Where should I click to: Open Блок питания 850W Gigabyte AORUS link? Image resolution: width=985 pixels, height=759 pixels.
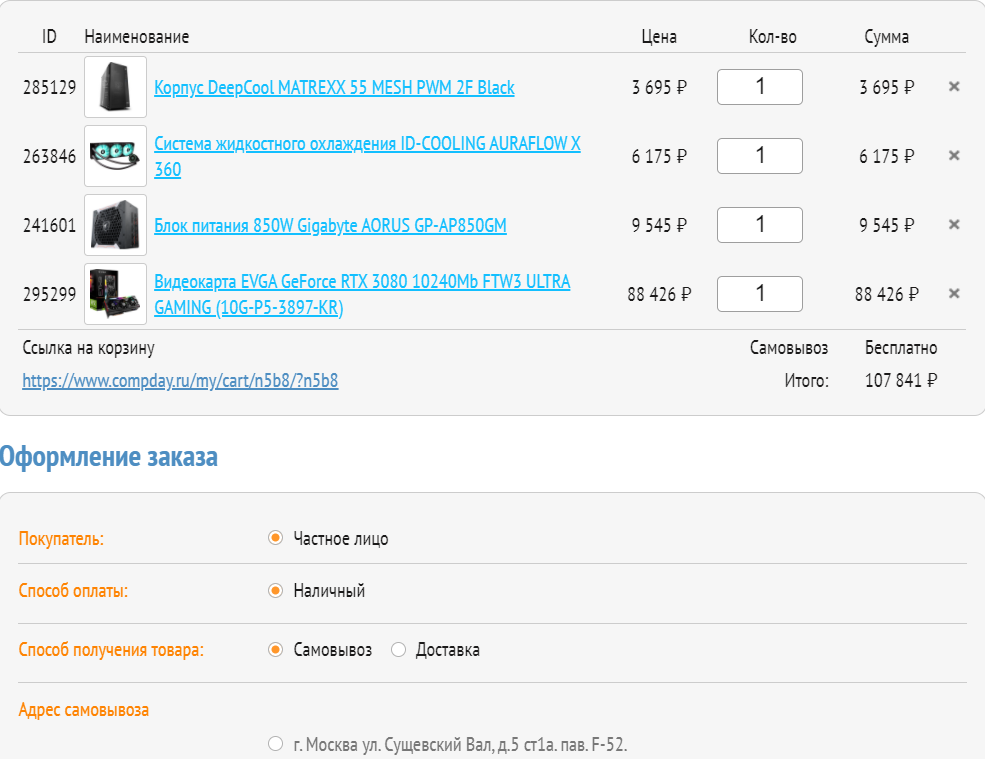coord(330,226)
